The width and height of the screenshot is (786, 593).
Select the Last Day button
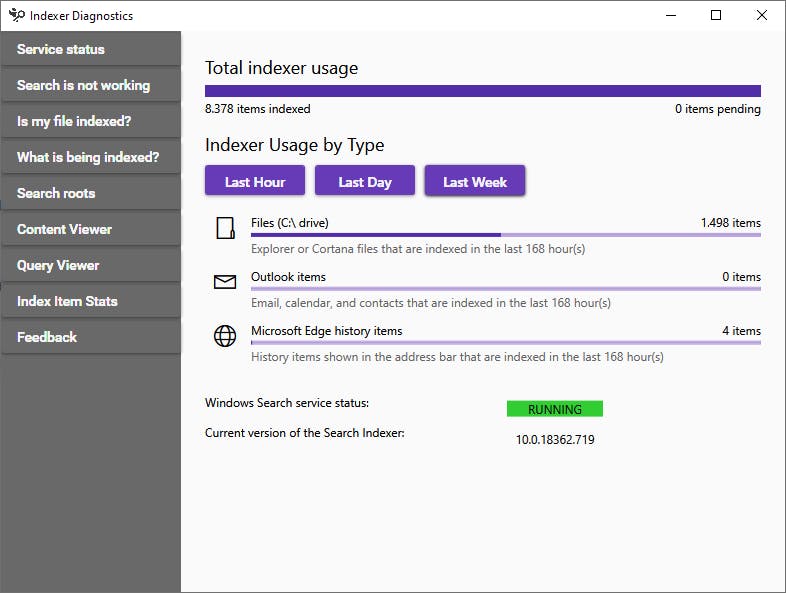click(x=365, y=182)
